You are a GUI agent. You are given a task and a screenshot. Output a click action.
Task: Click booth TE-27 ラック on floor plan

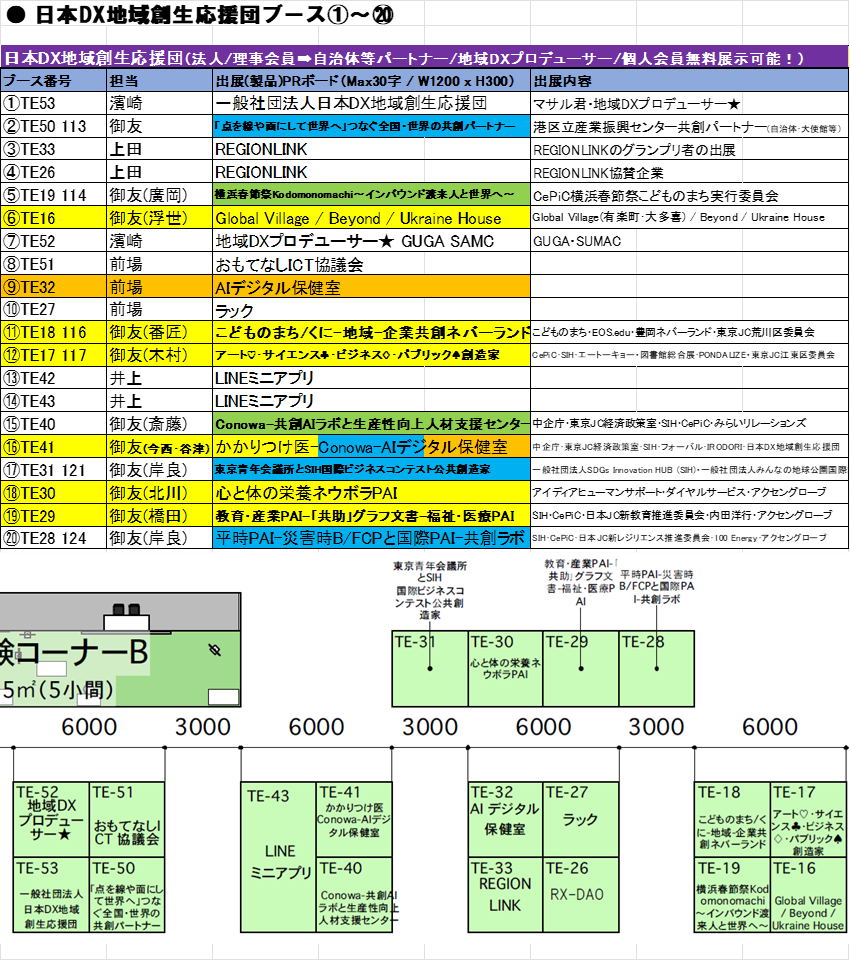(x=580, y=819)
